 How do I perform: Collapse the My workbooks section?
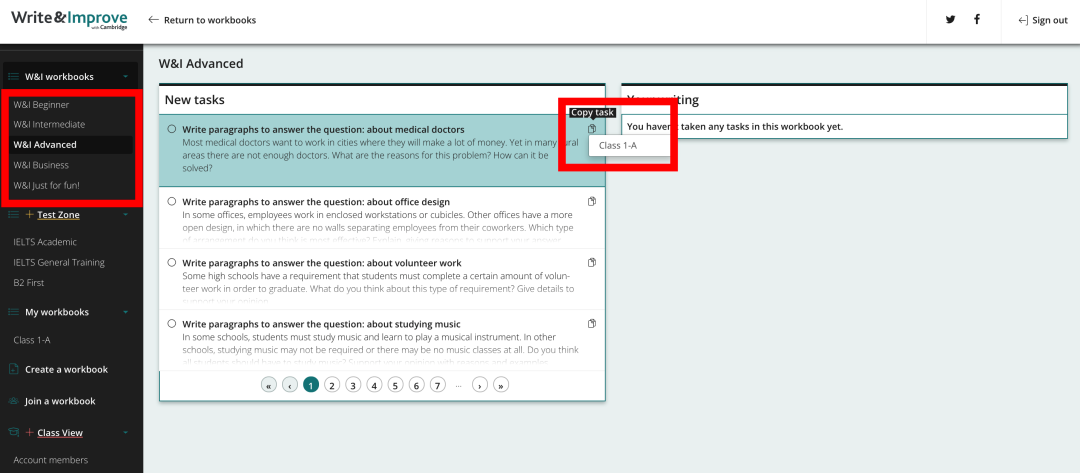[125, 312]
